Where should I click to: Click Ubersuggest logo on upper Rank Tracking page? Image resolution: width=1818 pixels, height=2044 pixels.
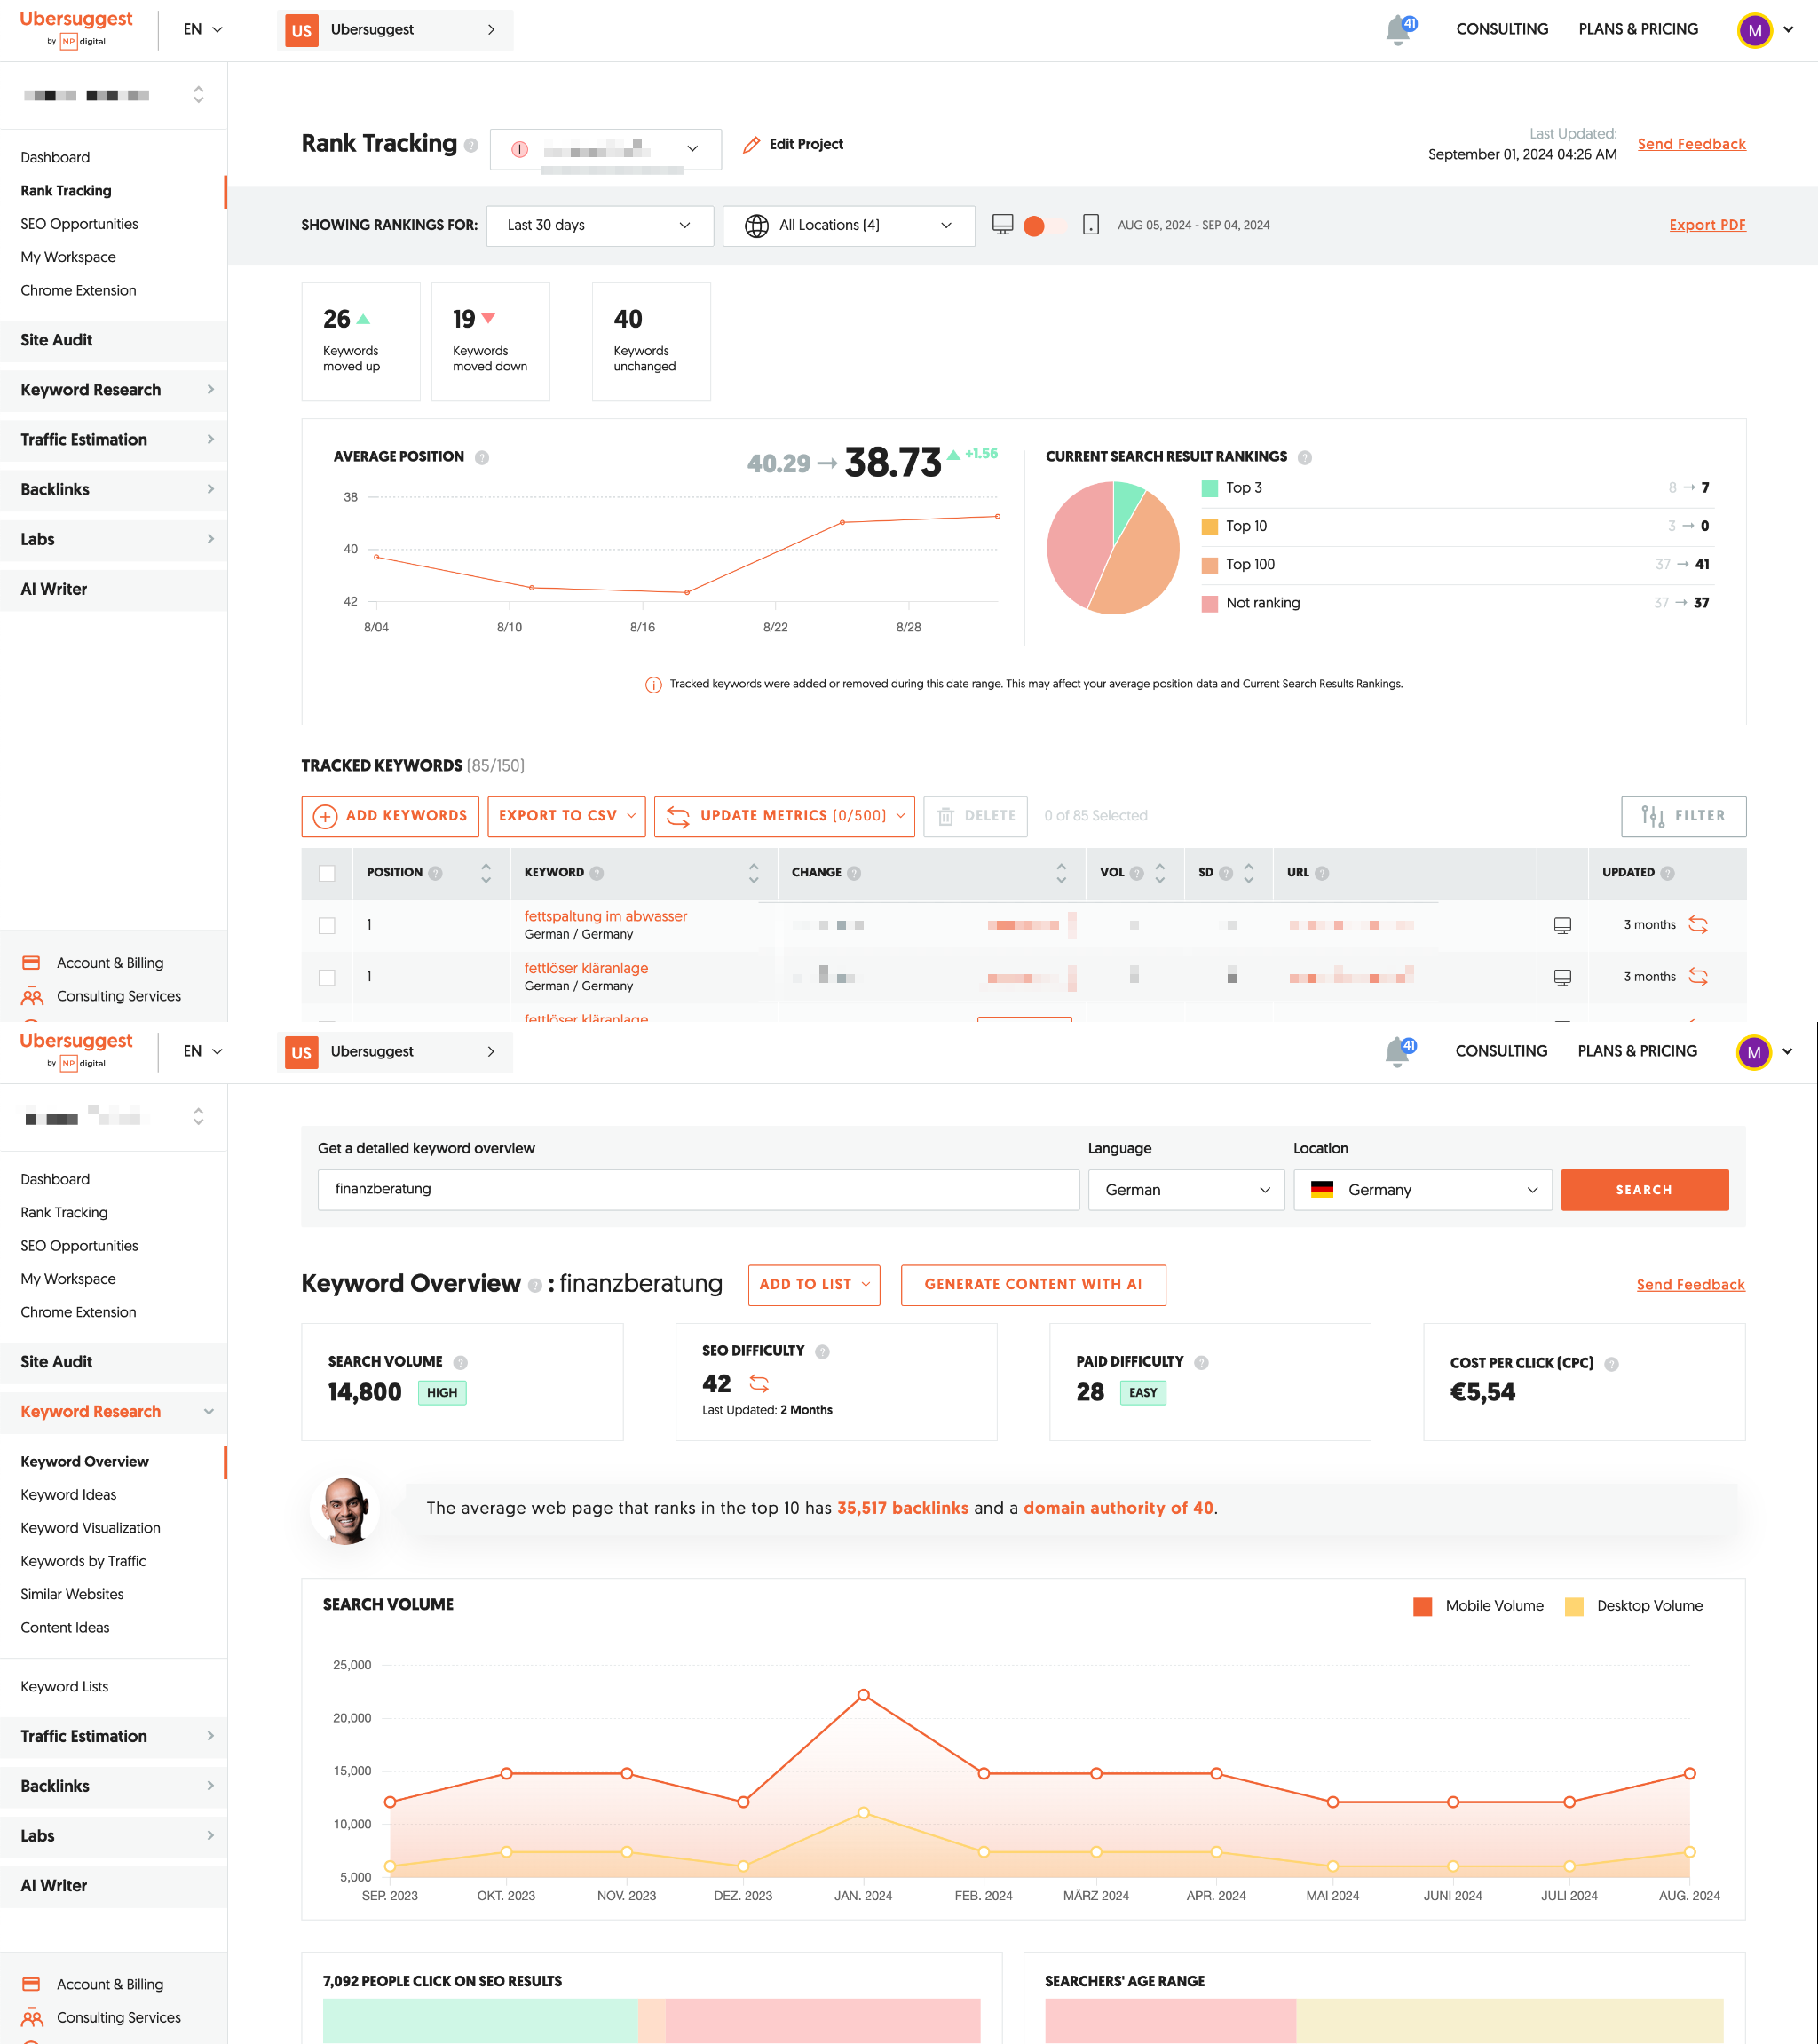pyautogui.click(x=76, y=28)
